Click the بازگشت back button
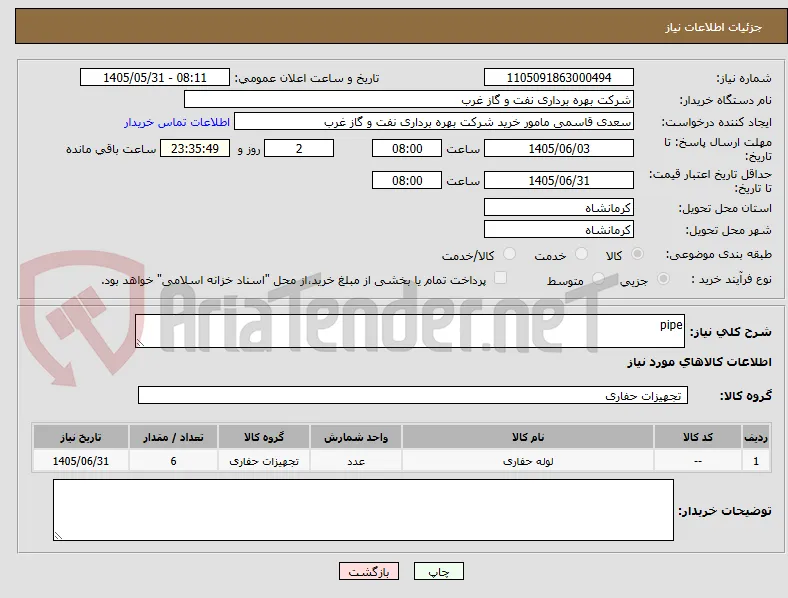 [369, 571]
